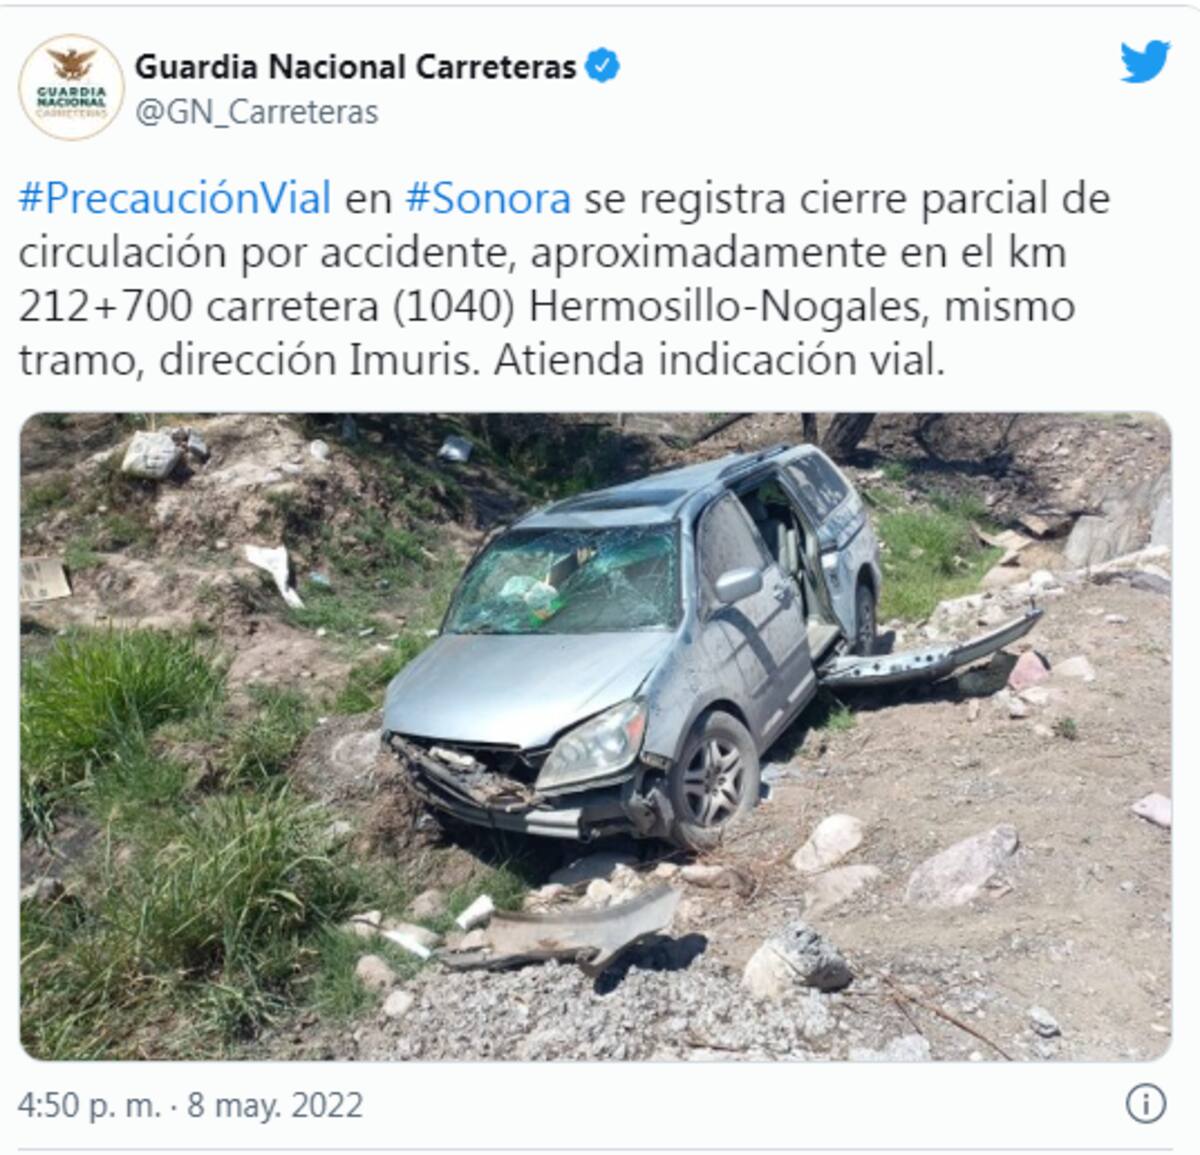Open the crashed minivan photo
The height and width of the screenshot is (1155, 1200).
tap(595, 737)
